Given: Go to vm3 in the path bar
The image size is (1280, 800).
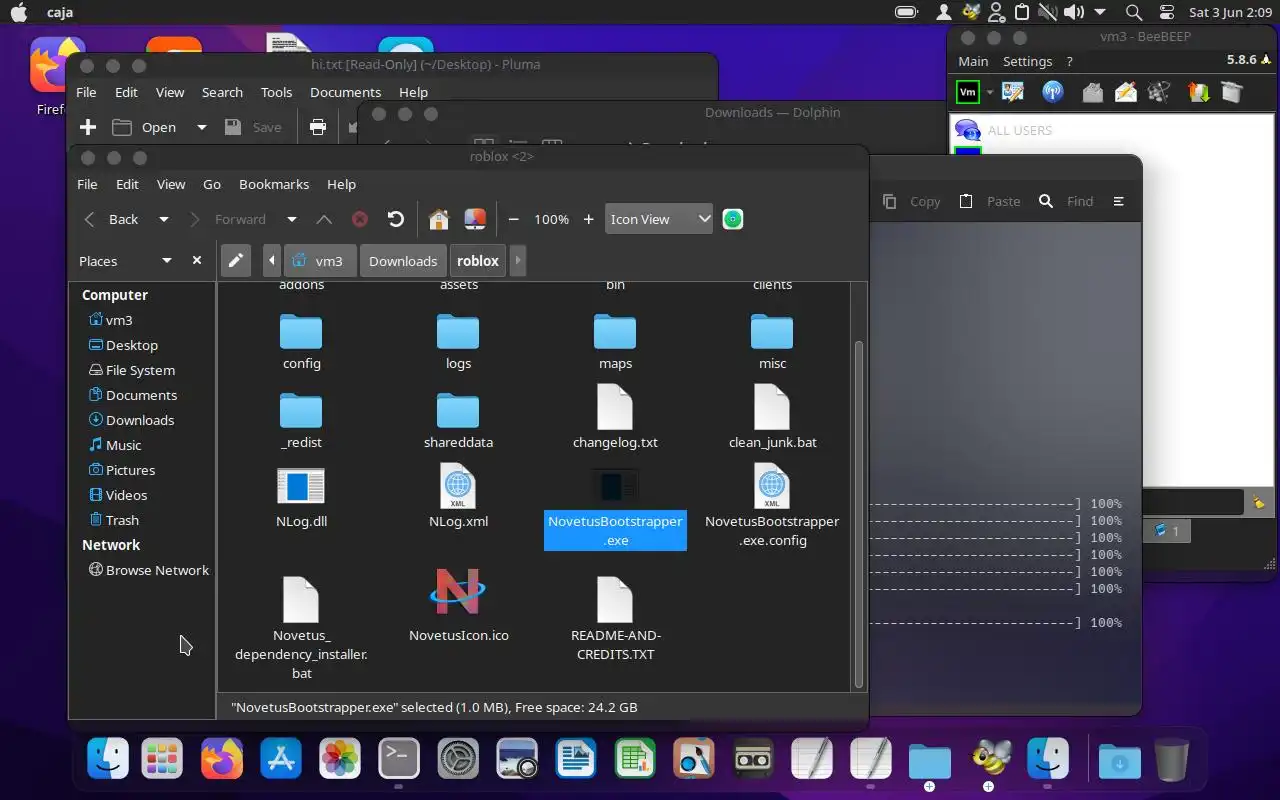Looking at the screenshot, I should pyautogui.click(x=318, y=261).
